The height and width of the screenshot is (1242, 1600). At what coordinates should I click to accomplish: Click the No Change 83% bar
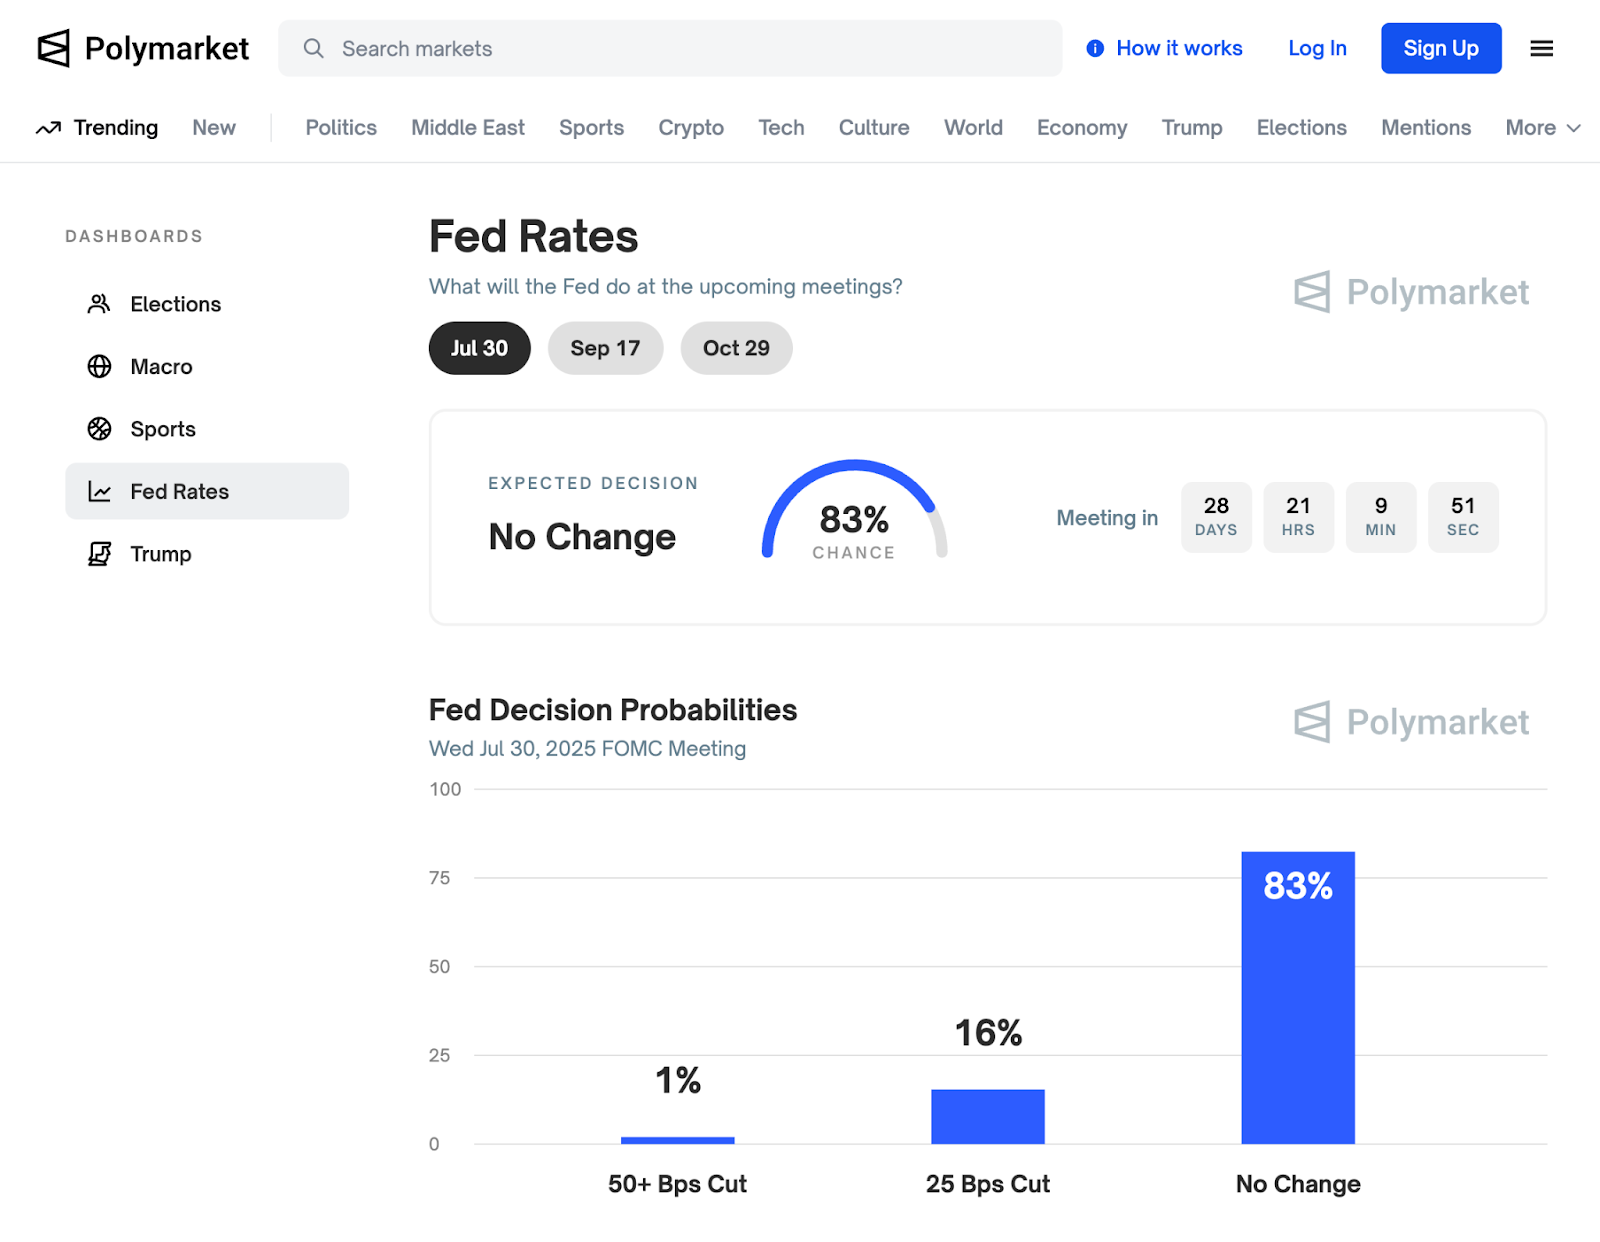point(1298,998)
